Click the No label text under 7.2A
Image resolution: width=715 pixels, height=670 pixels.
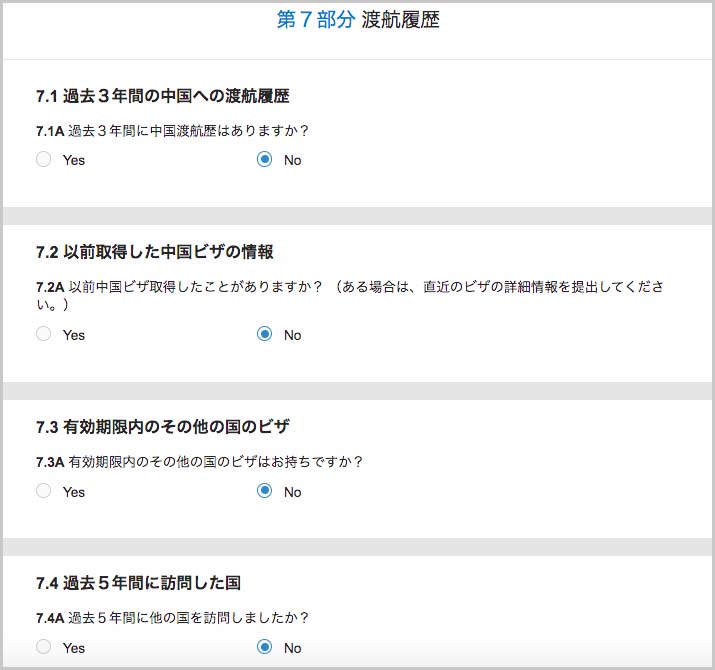[x=292, y=335]
